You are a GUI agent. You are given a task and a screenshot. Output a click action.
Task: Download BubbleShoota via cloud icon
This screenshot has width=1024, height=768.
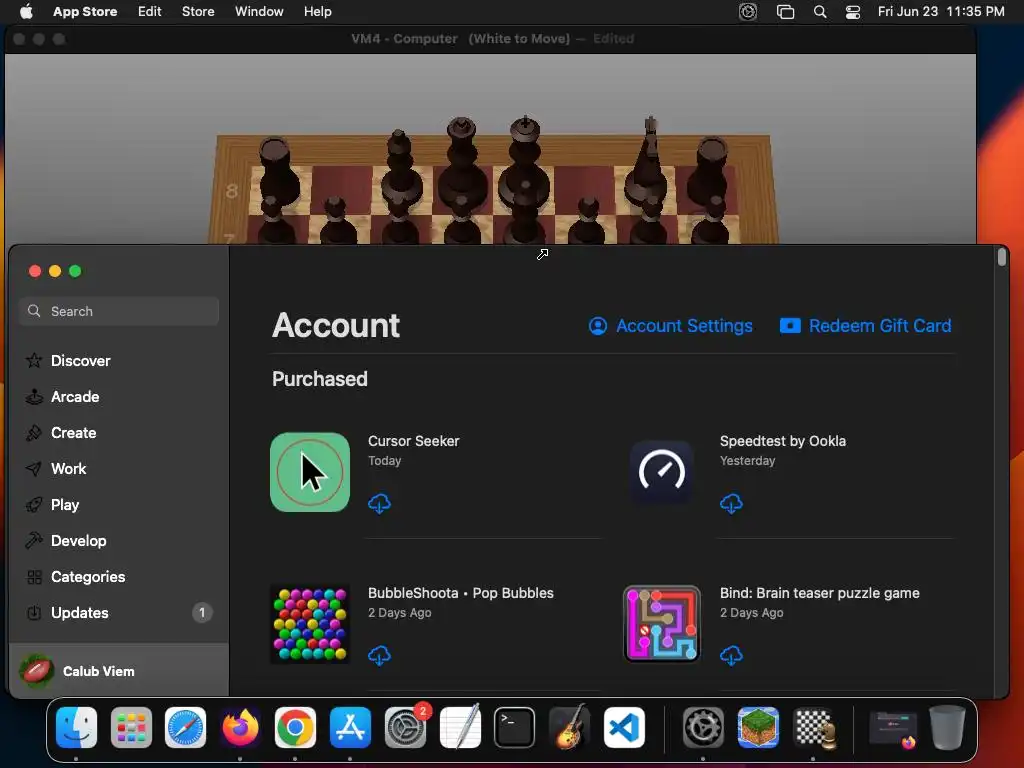point(379,655)
